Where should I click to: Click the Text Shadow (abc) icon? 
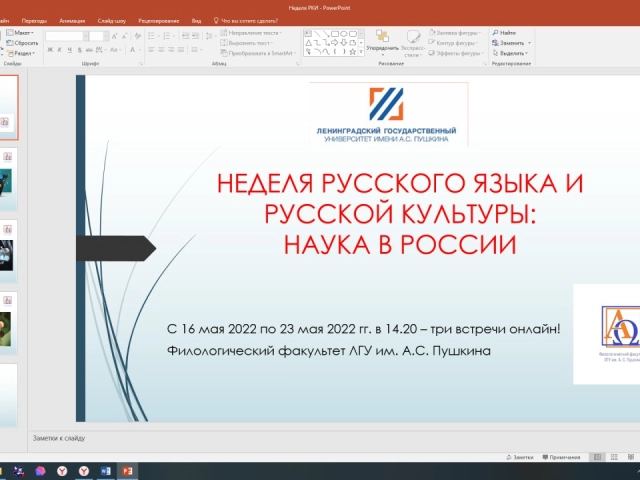(89, 50)
